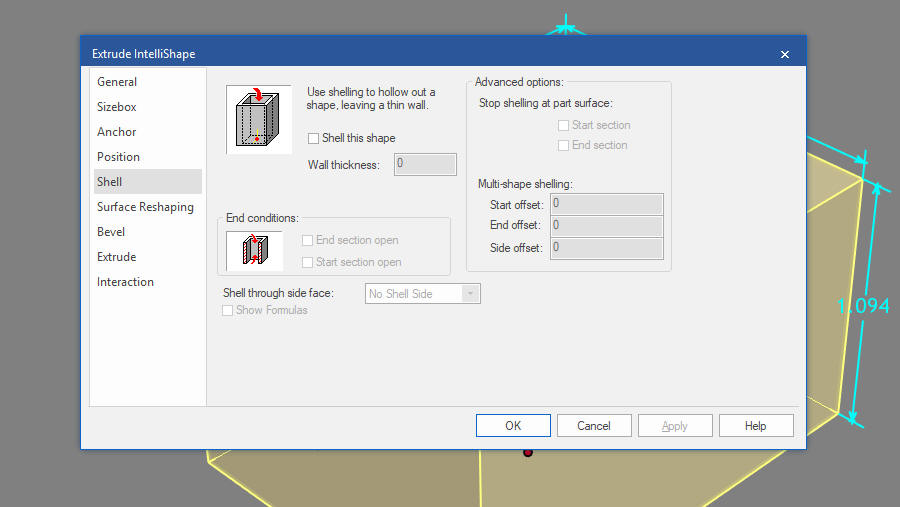Toggle the End section open checkbox
This screenshot has width=900, height=507.
[x=308, y=241]
